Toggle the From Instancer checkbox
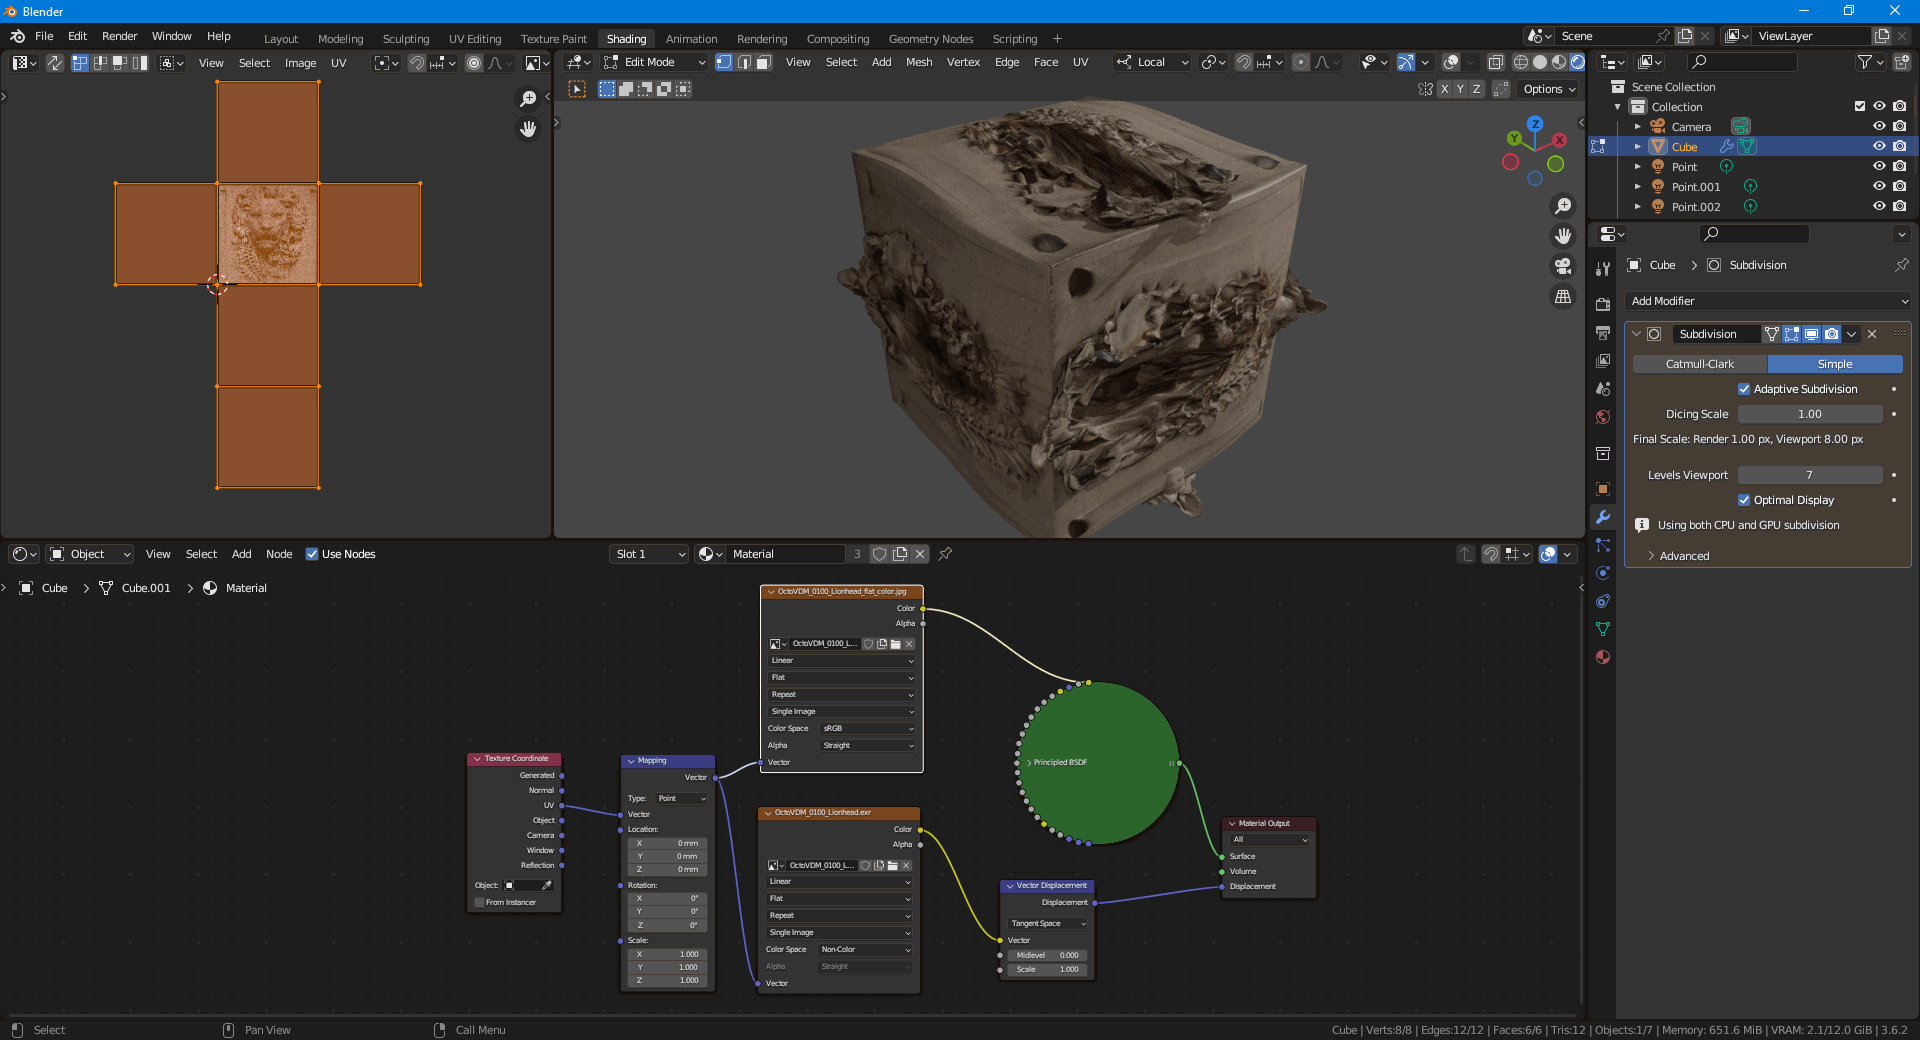The image size is (1920, 1040). tap(479, 902)
